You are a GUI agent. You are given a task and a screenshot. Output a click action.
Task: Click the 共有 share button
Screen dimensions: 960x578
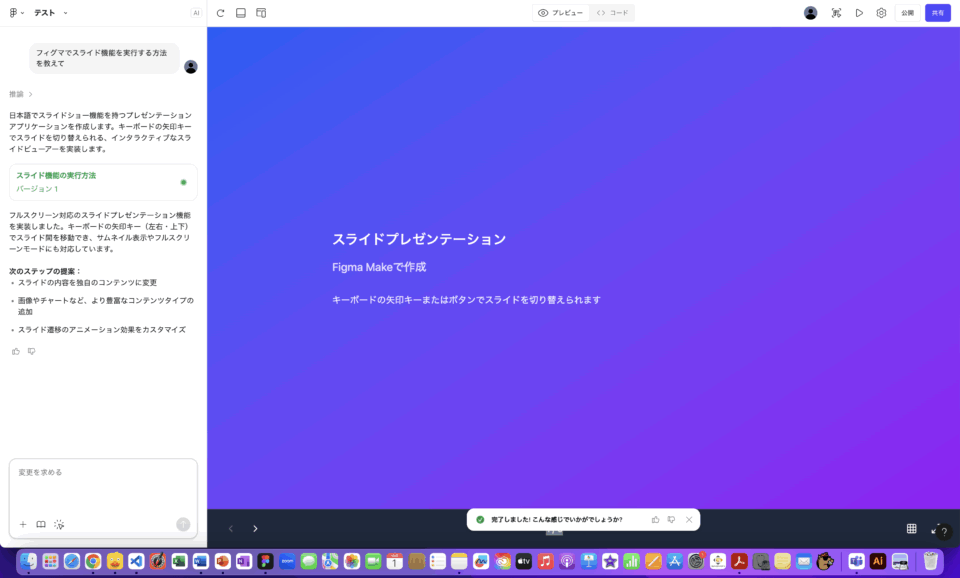coord(937,13)
